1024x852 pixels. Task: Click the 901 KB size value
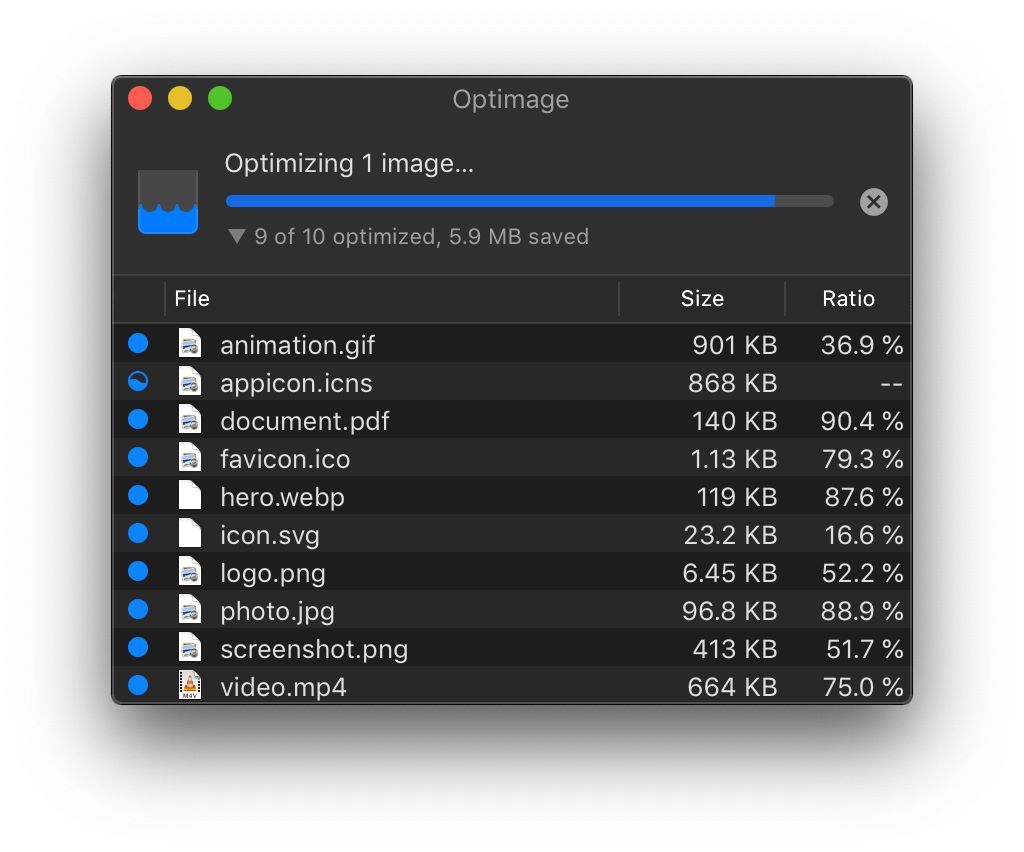coord(735,345)
